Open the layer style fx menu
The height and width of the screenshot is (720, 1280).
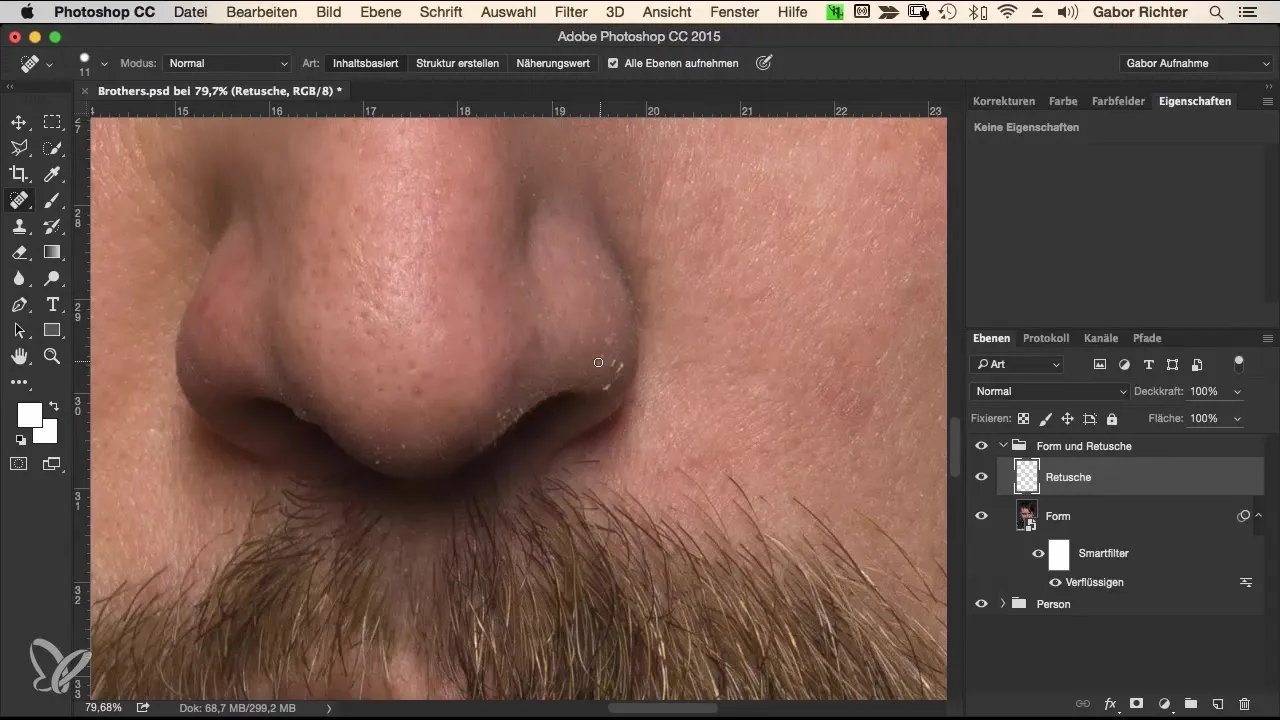[x=1110, y=704]
